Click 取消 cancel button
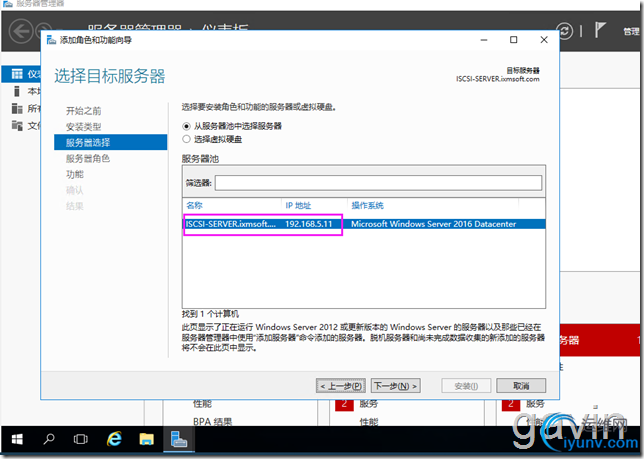Screen dimensions: 644x459 pyautogui.click(x=521, y=386)
